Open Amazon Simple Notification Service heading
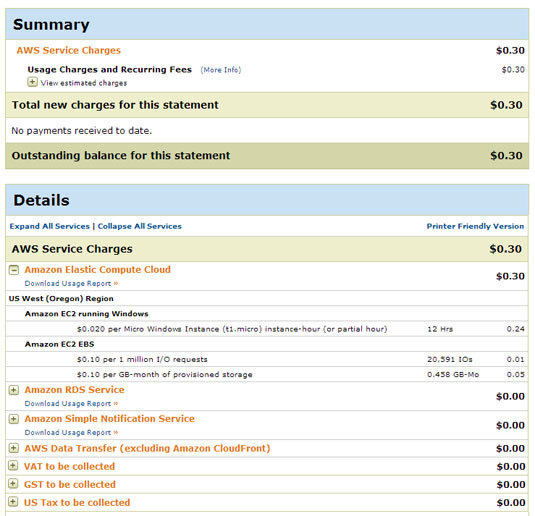Image resolution: width=535 pixels, height=516 pixels. click(x=110, y=419)
